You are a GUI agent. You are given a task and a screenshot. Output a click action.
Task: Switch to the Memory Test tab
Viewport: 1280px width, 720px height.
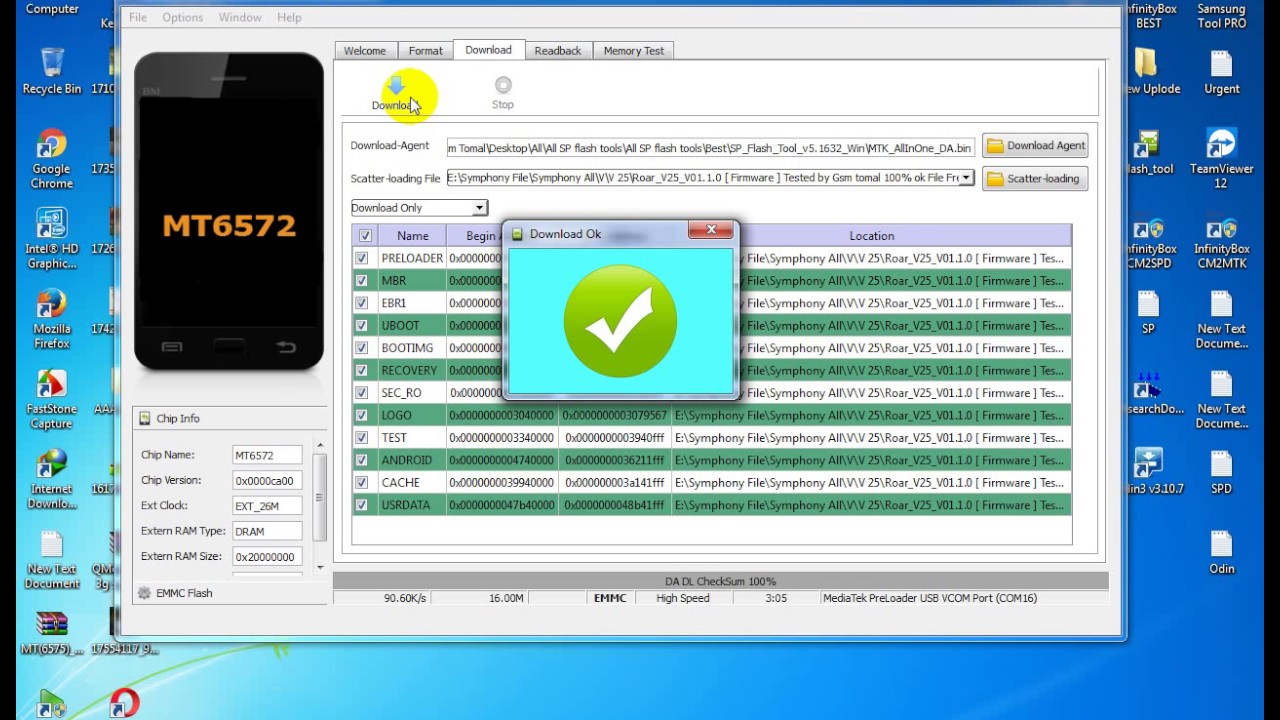[x=633, y=51]
